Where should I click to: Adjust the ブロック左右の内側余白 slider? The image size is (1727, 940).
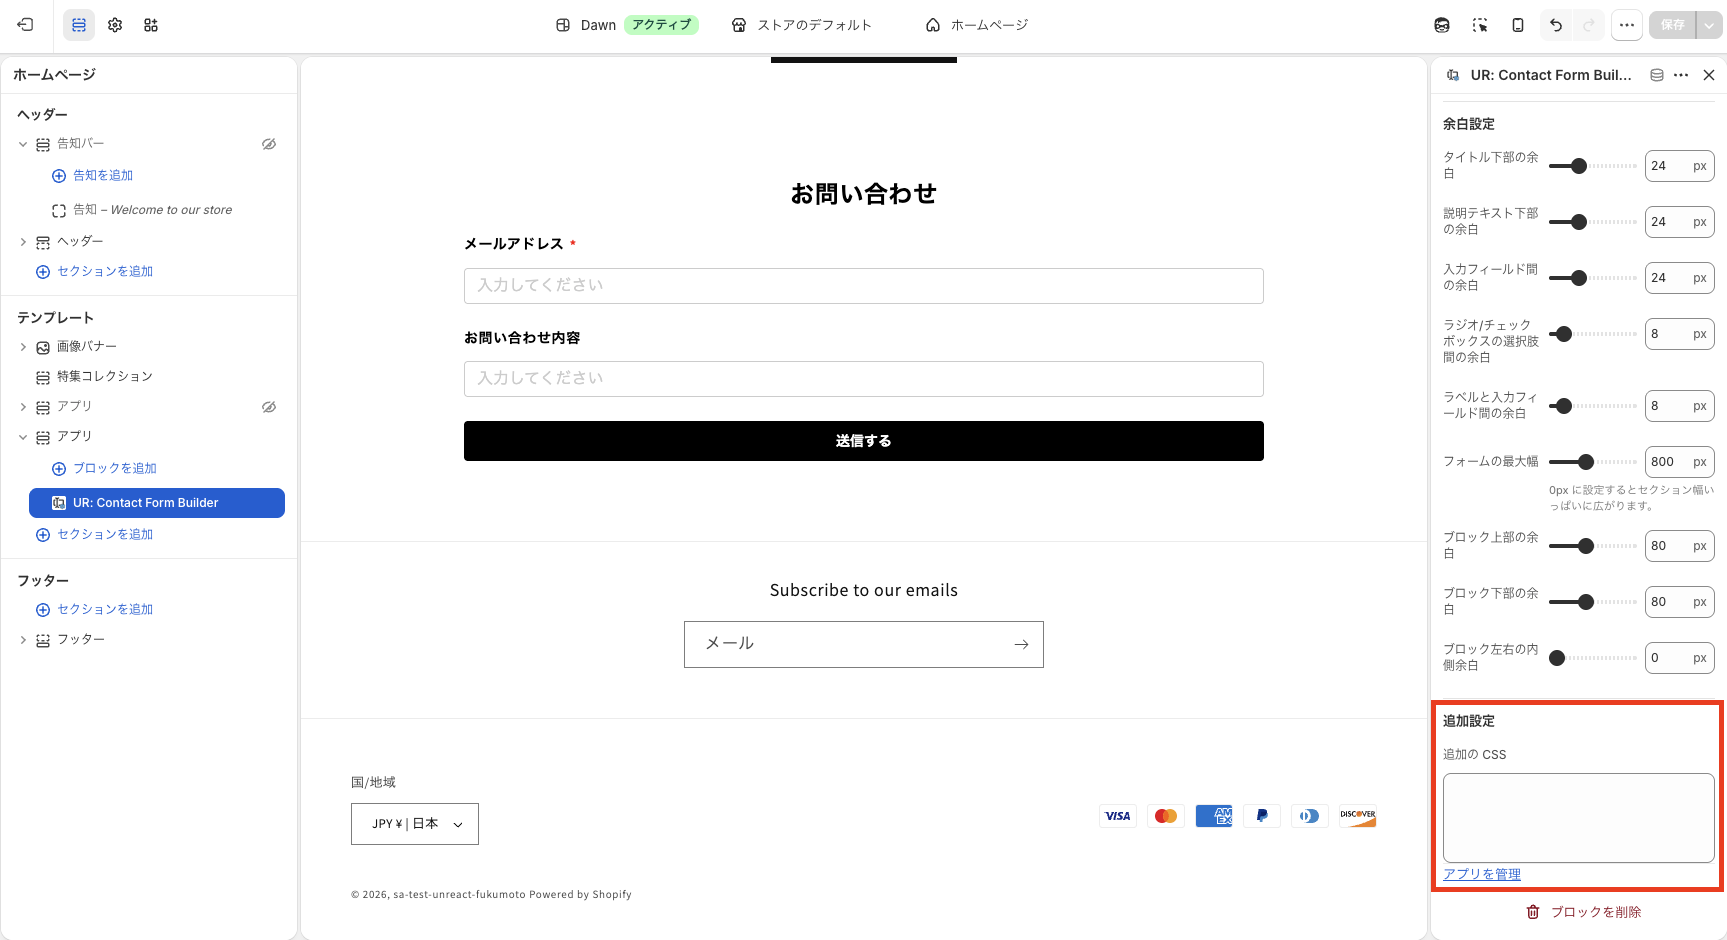(x=1592, y=658)
